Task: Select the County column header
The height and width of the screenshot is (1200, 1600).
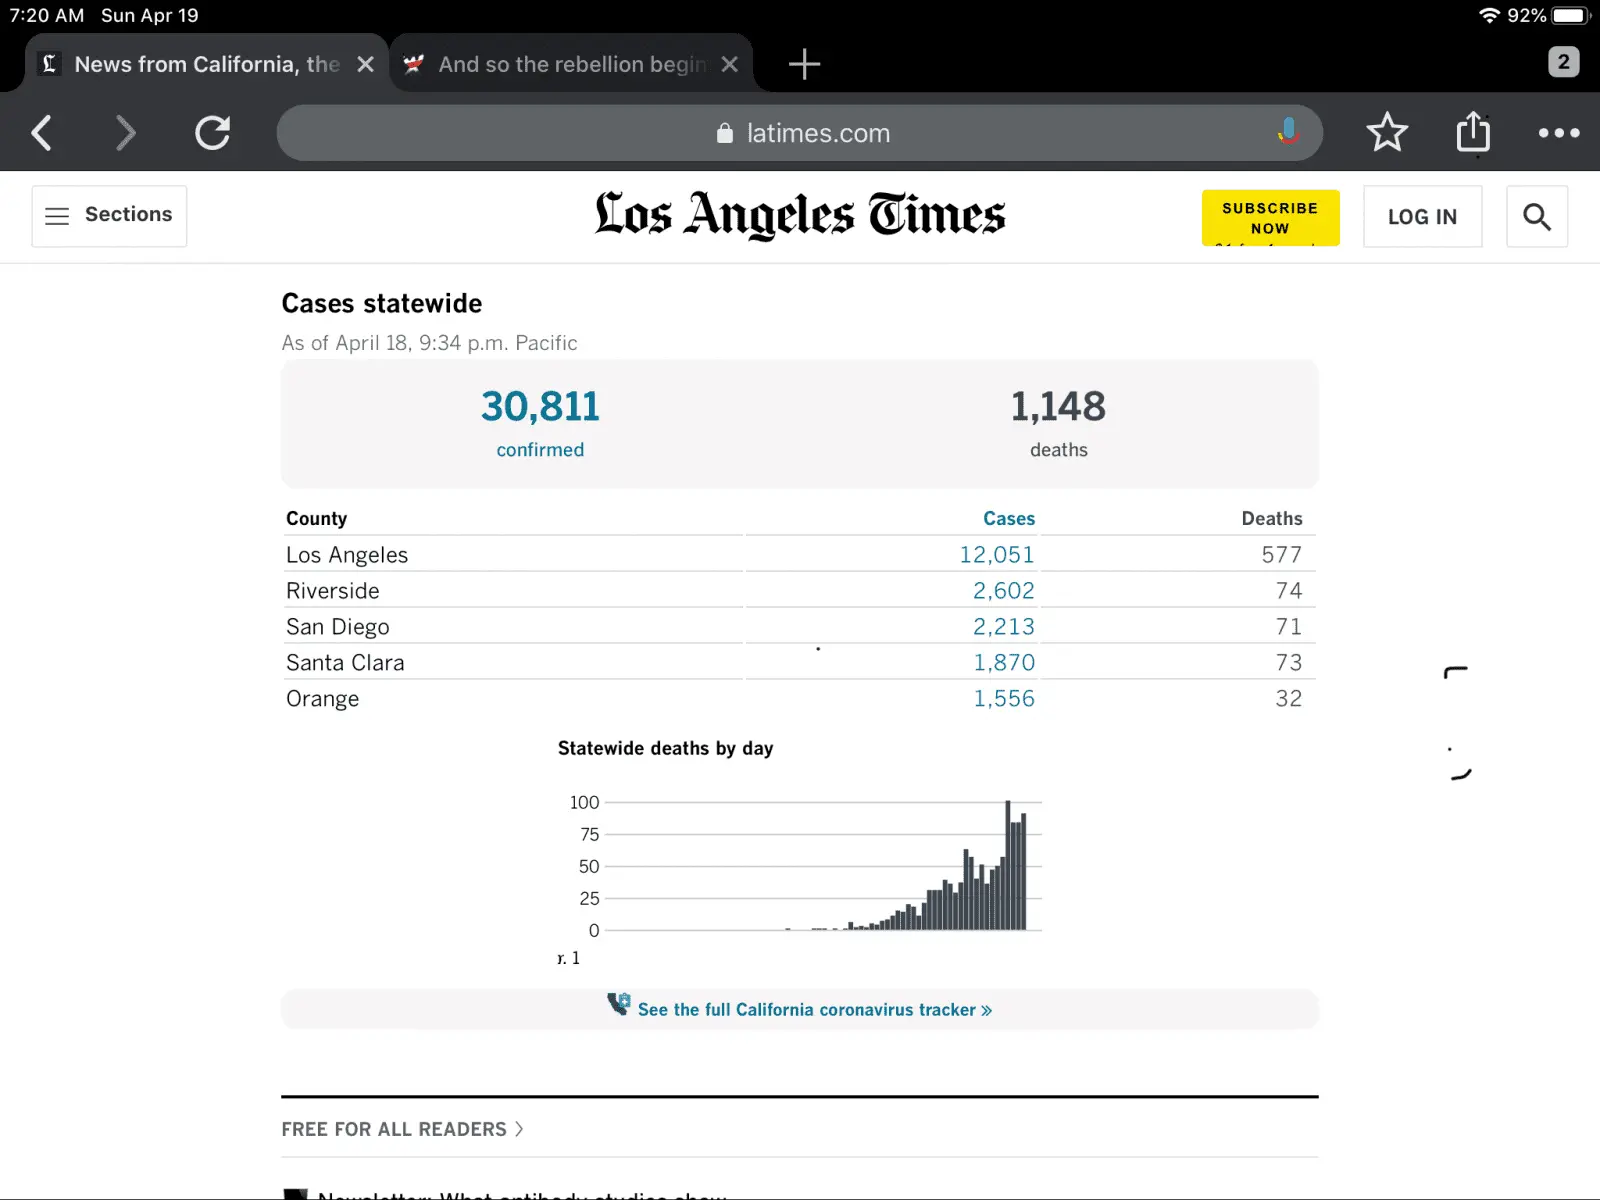Action: pos(316,518)
